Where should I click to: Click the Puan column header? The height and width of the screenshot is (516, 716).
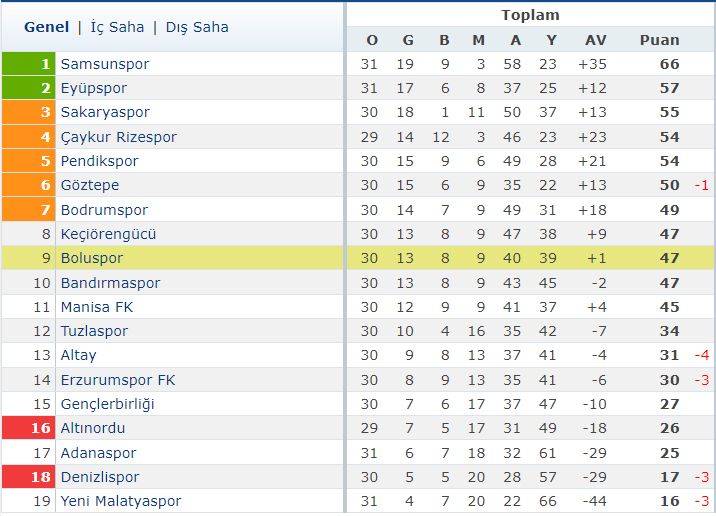tap(659, 40)
